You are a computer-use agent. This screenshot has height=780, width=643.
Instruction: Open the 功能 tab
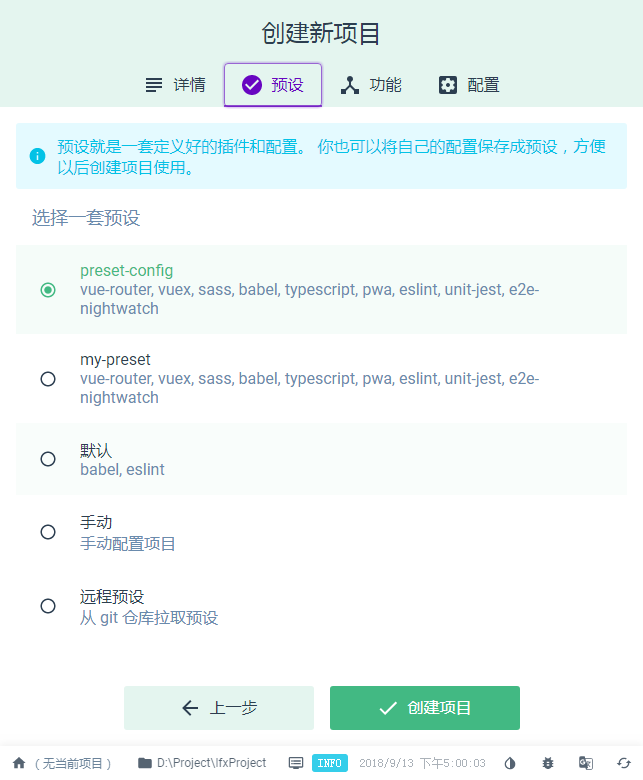371,85
